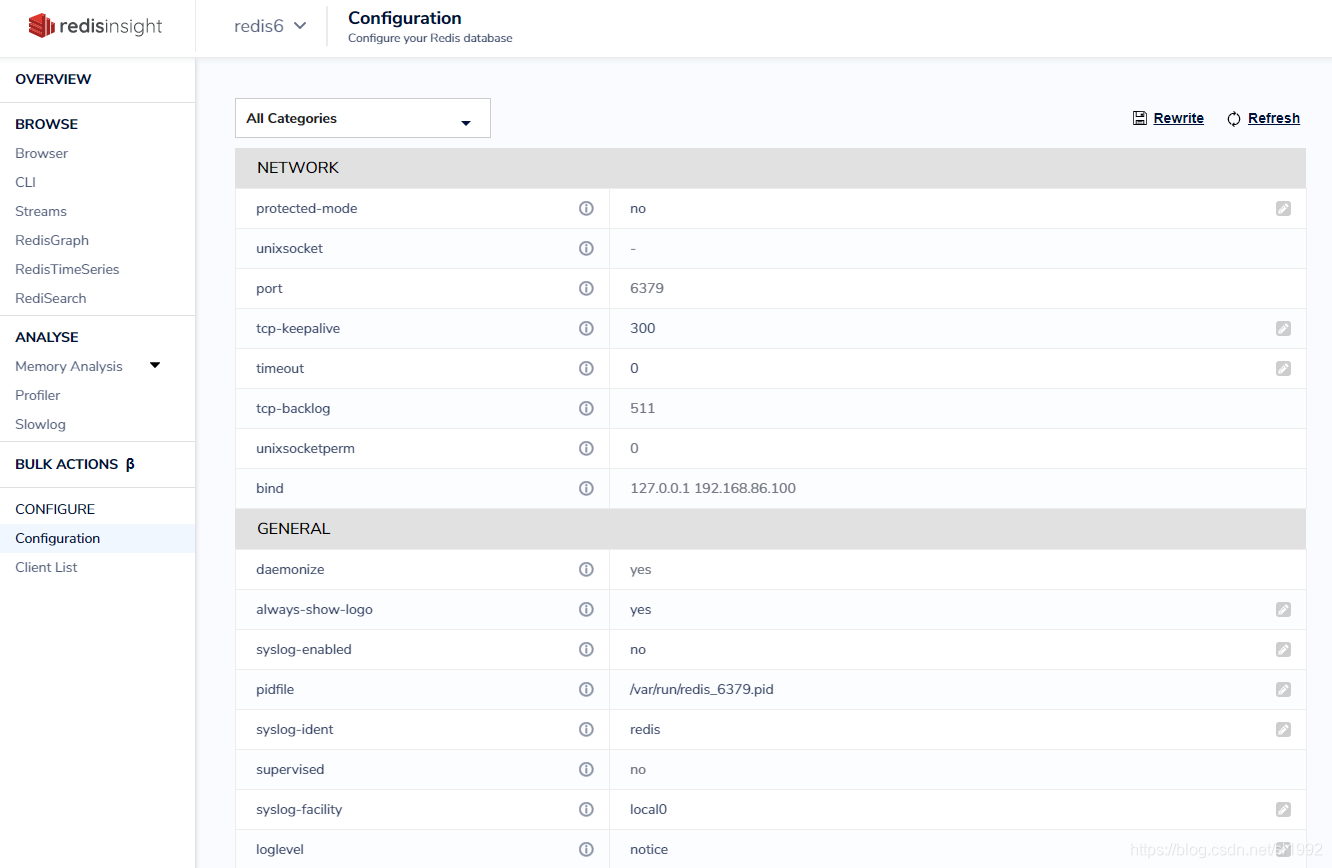This screenshot has width=1332, height=868.
Task: Go to the Overview page
Action: click(x=53, y=79)
